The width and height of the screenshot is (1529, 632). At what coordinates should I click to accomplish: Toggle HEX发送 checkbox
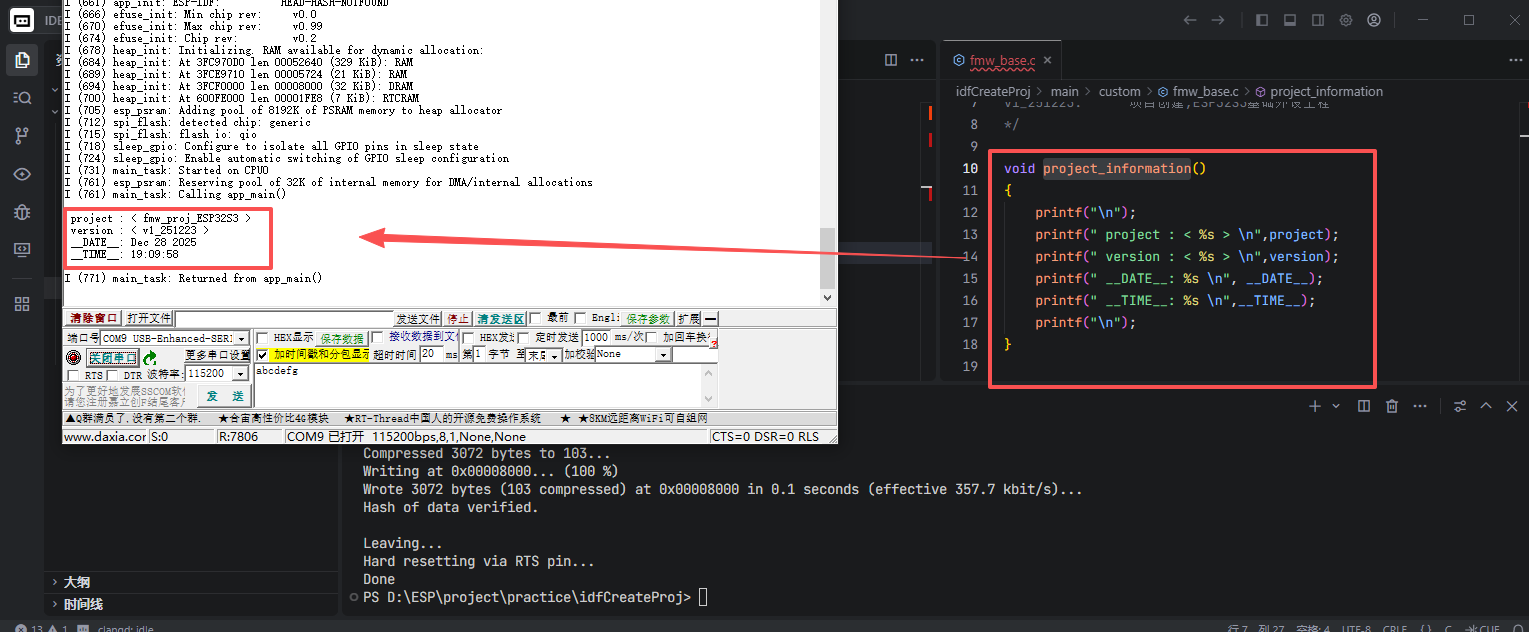click(x=468, y=338)
